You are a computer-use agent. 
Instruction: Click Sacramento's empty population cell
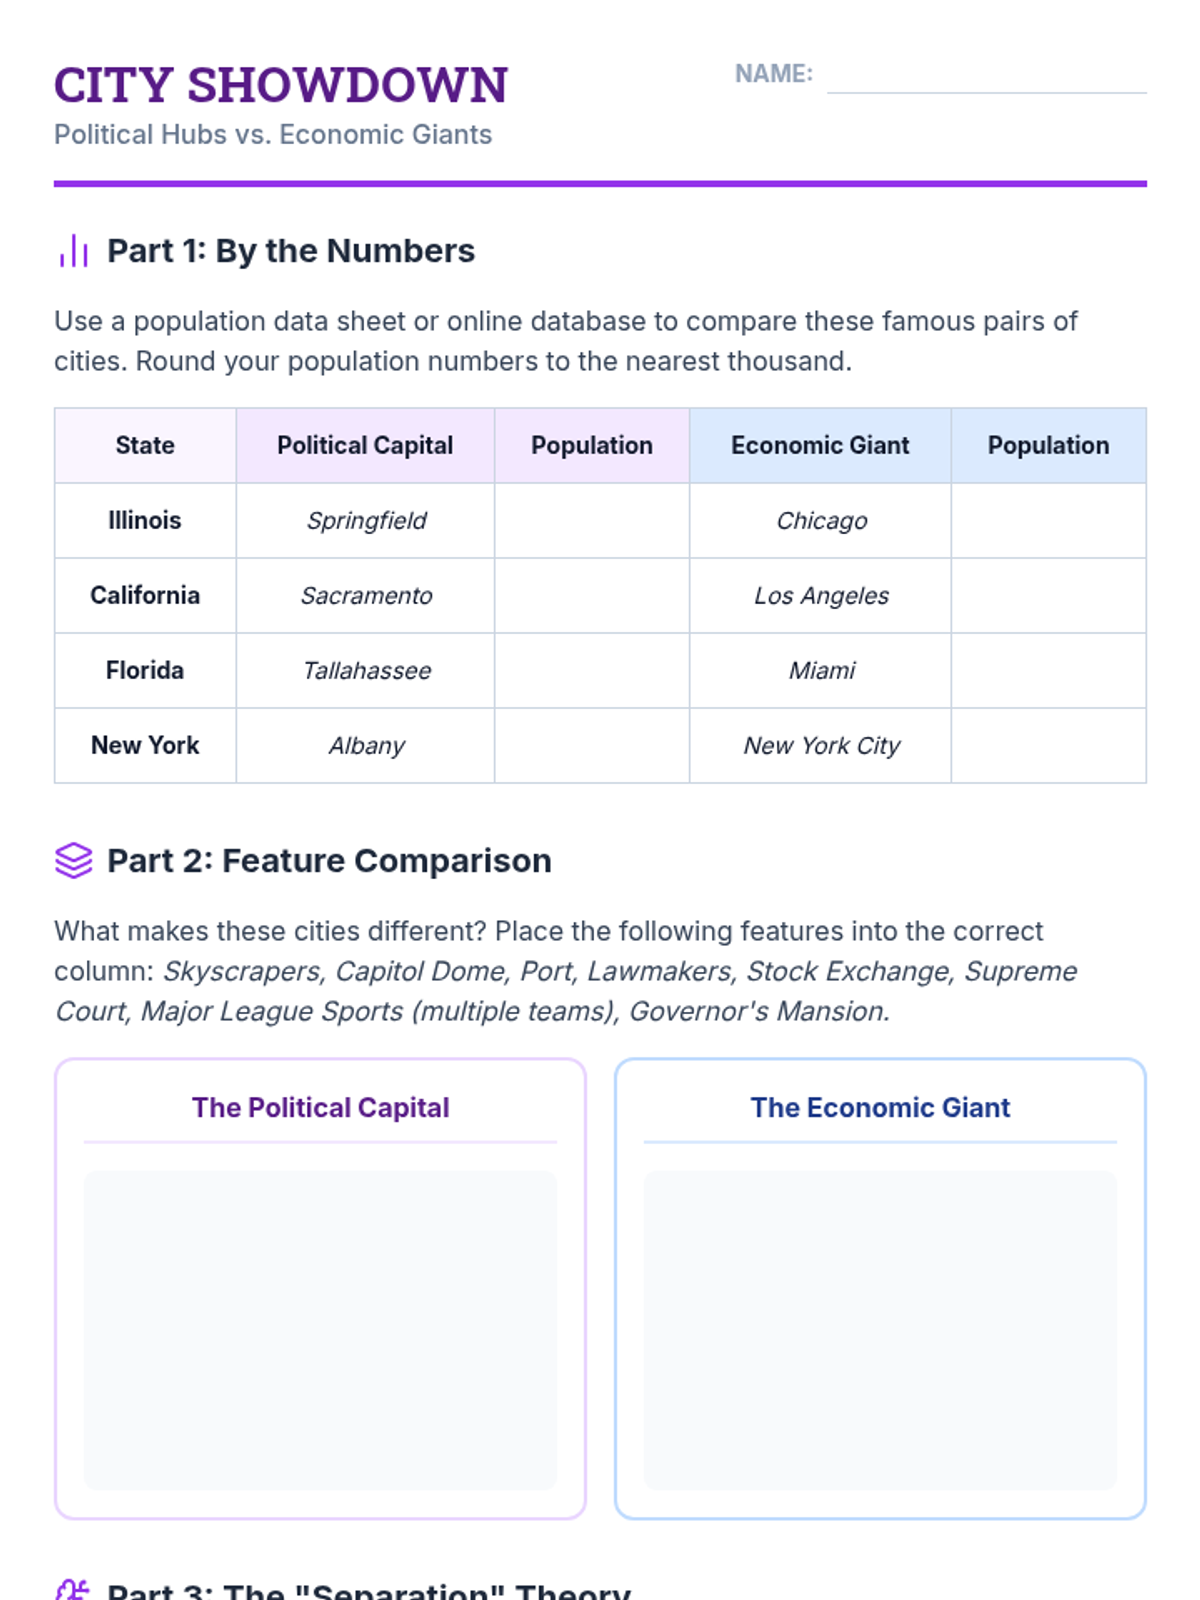[x=592, y=596]
